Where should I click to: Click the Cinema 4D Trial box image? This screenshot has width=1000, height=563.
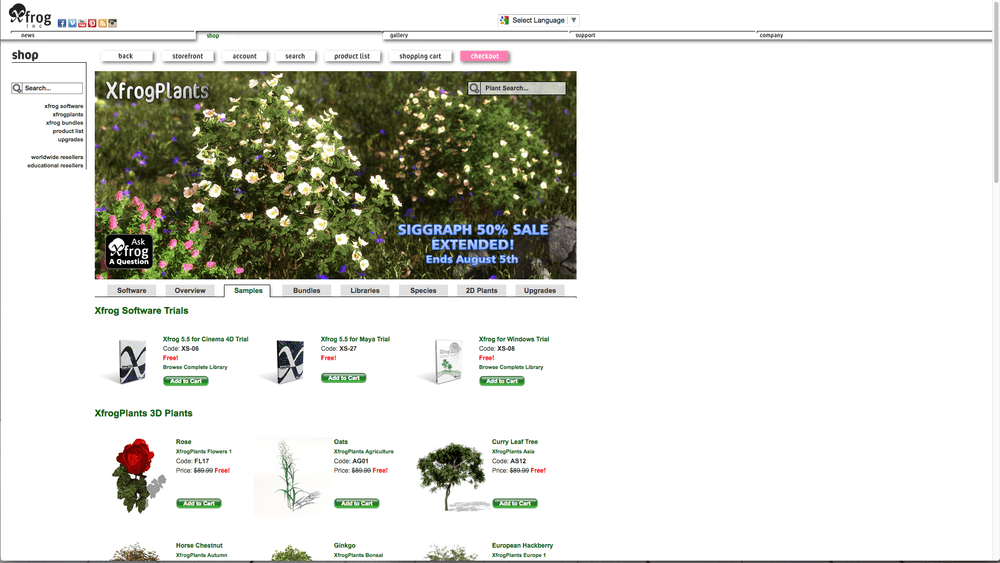pyautogui.click(x=131, y=362)
